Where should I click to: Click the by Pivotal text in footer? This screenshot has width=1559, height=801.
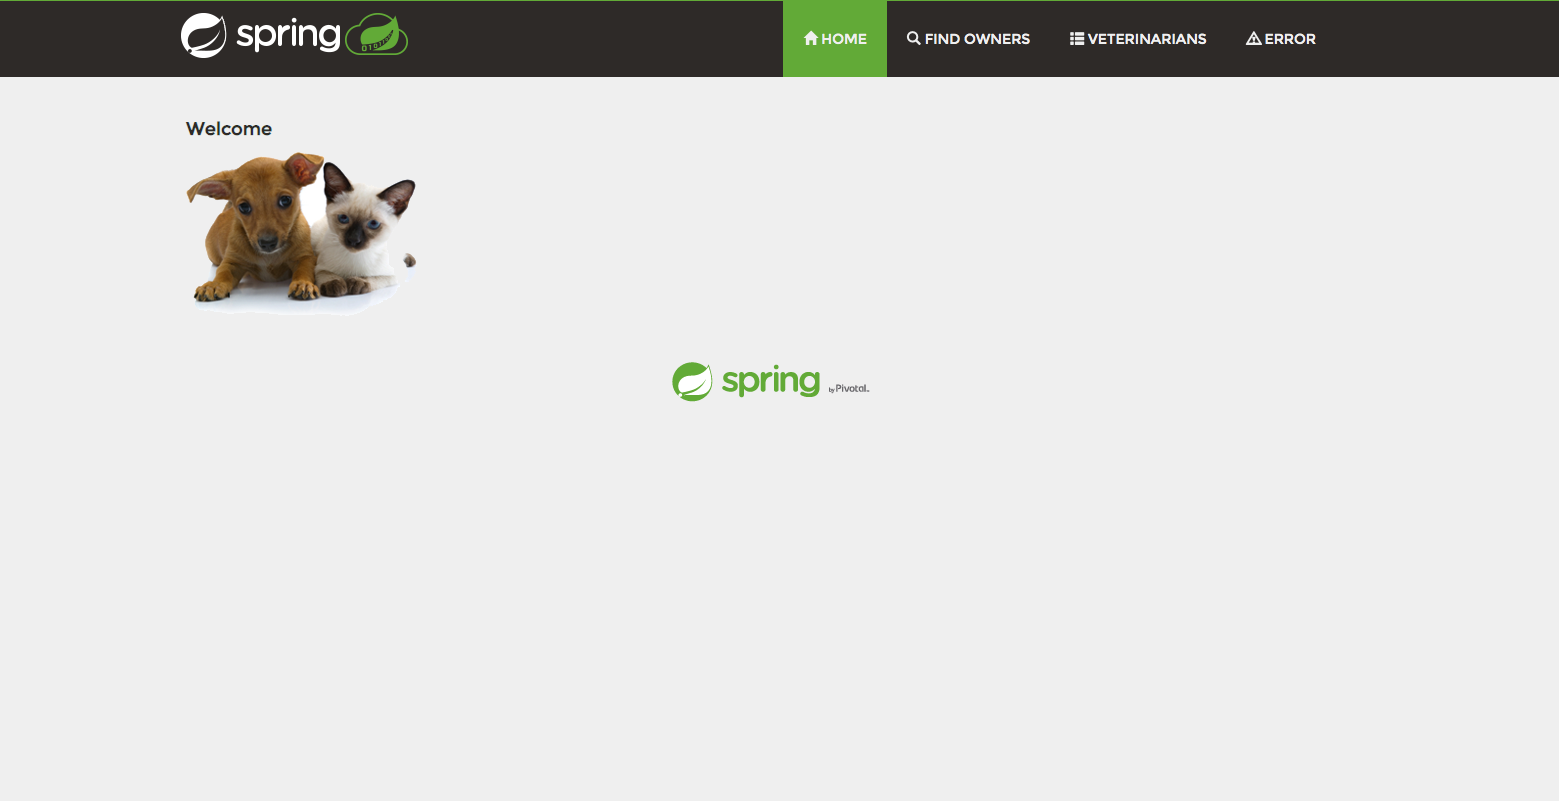tap(849, 389)
